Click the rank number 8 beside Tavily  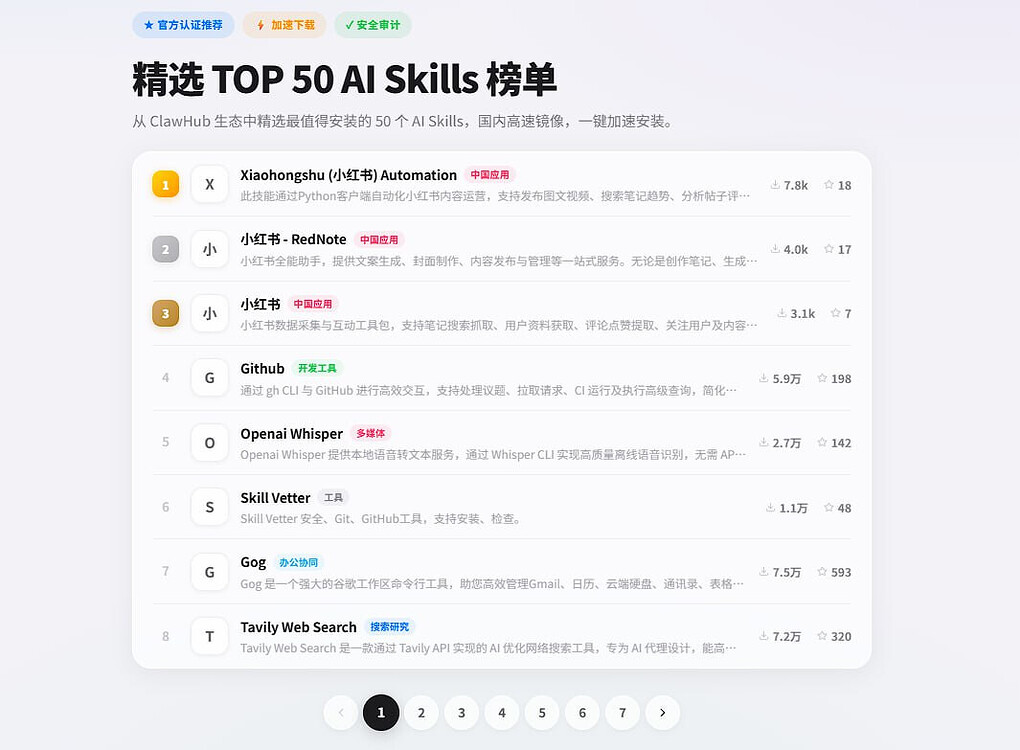[165, 636]
